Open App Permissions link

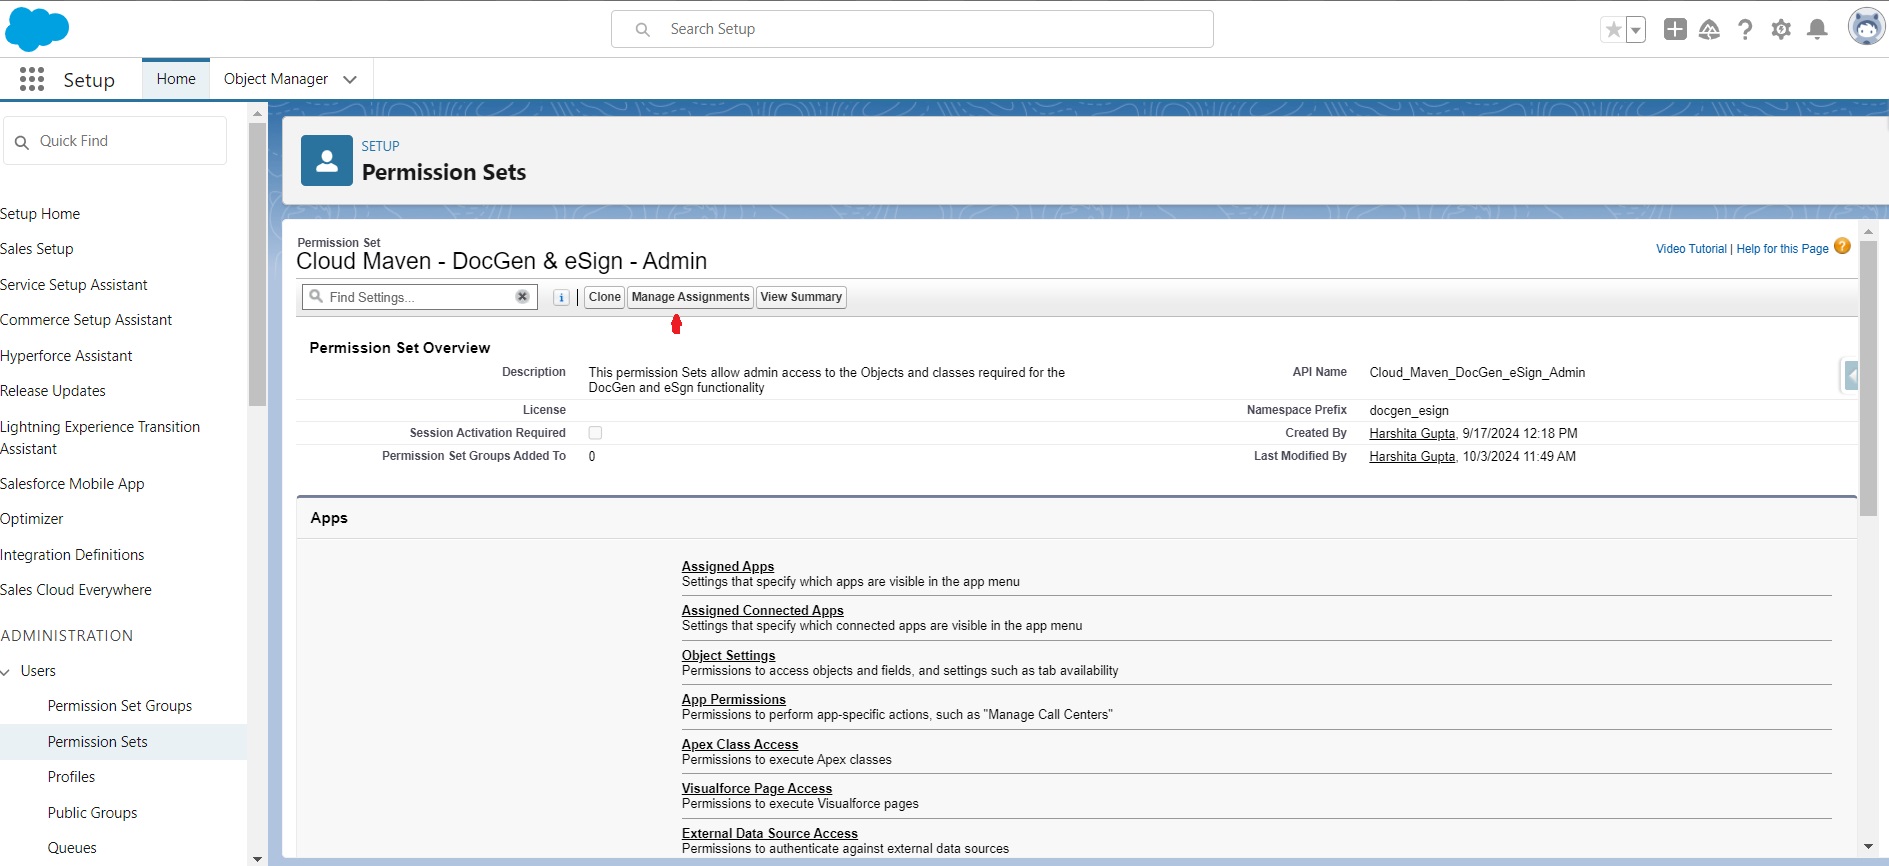734,699
